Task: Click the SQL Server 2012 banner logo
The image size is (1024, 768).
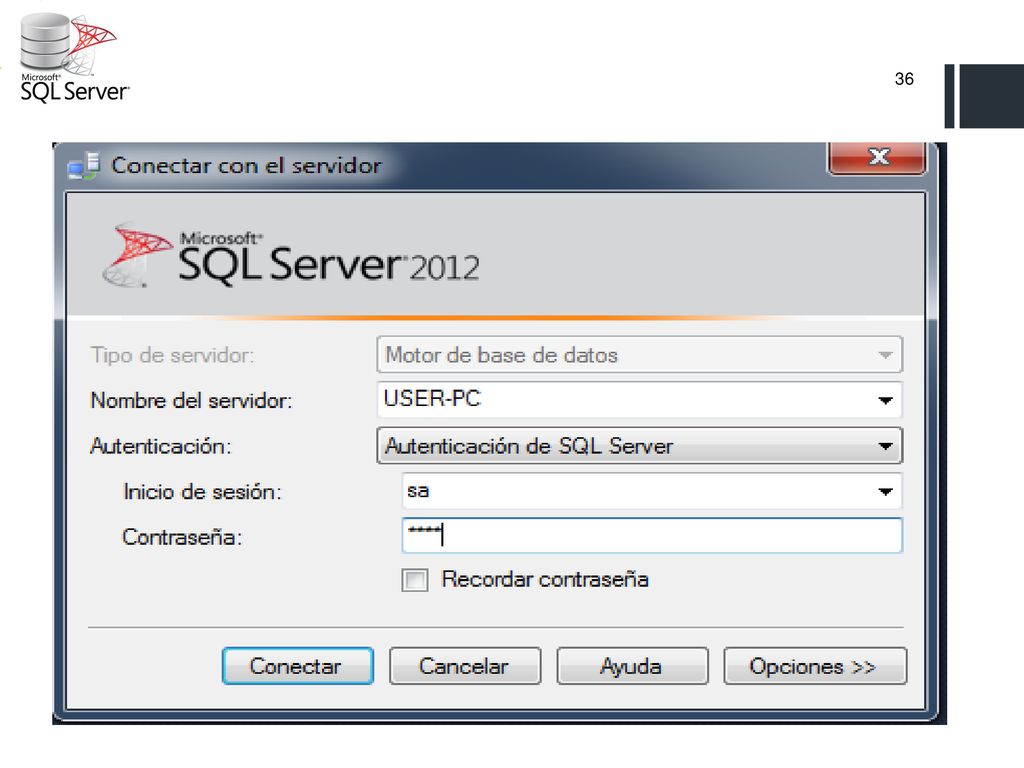Action: click(291, 257)
